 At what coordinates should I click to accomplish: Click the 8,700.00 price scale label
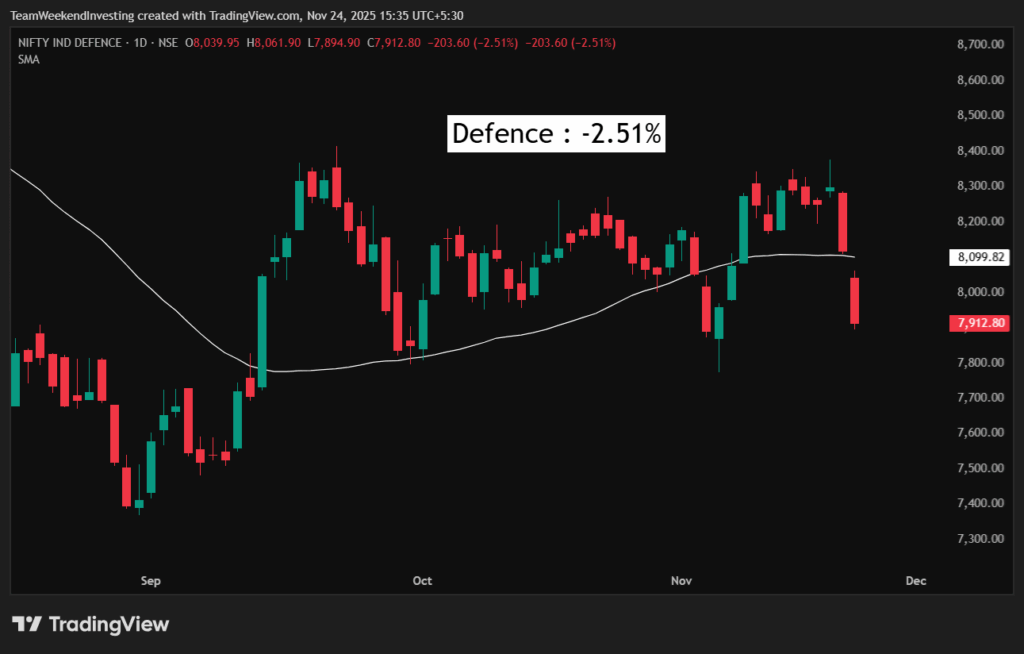click(x=979, y=45)
